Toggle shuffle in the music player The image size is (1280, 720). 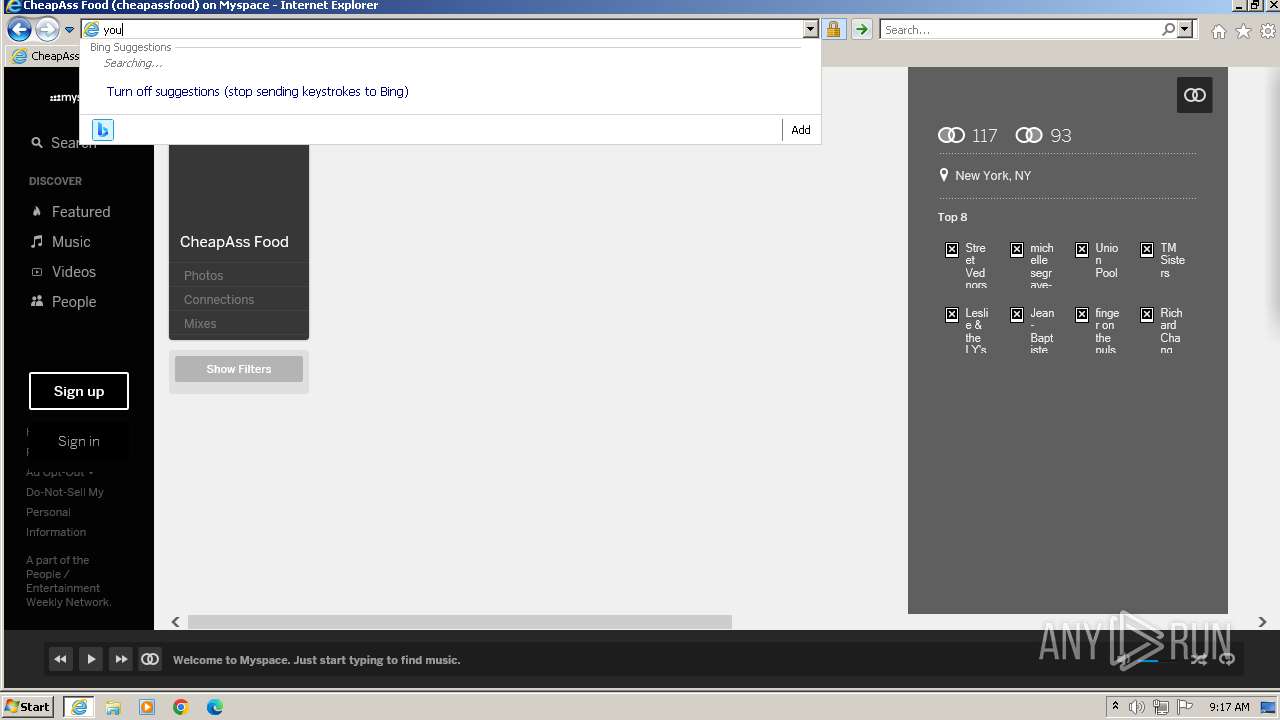tap(1198, 659)
